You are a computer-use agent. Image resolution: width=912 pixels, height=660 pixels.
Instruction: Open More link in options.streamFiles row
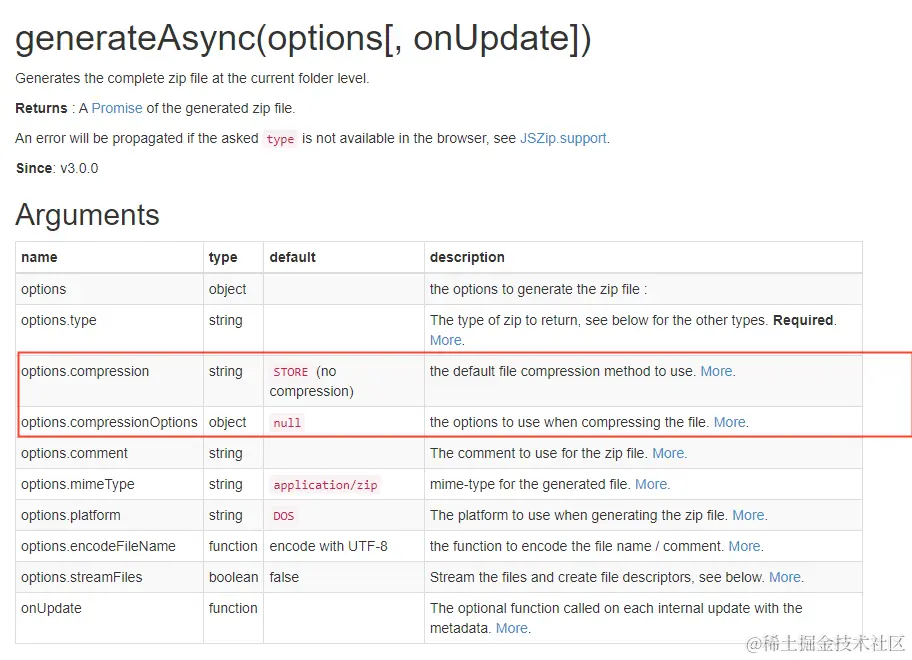(x=784, y=577)
